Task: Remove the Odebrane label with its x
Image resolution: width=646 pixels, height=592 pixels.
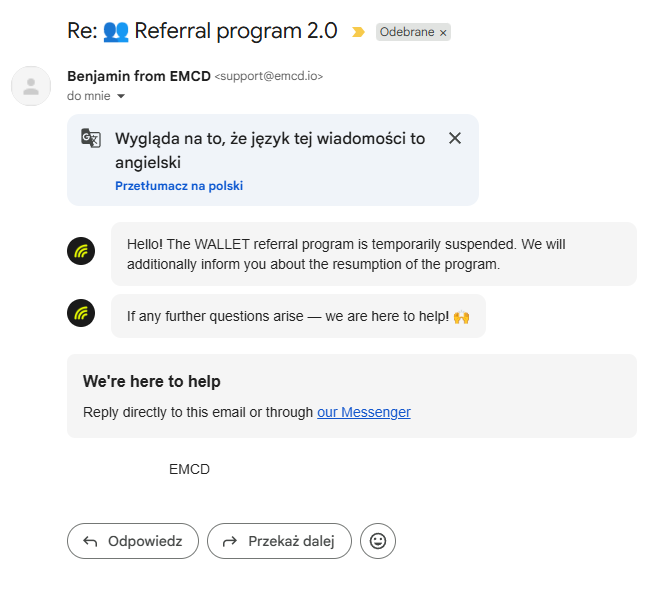Action: [443, 32]
